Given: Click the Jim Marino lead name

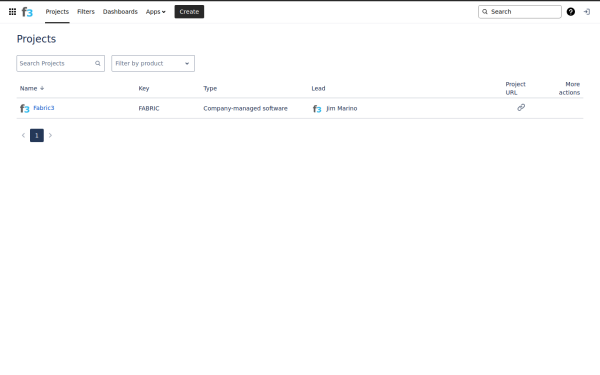Looking at the screenshot, I should [341, 109].
